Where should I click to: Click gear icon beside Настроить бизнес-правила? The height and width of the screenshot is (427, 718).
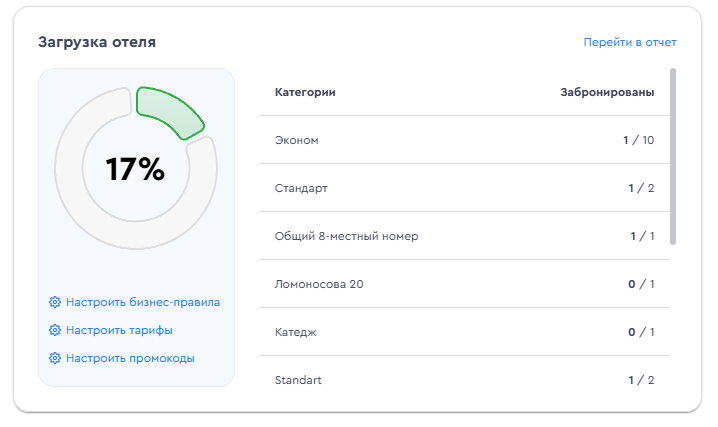pos(55,302)
